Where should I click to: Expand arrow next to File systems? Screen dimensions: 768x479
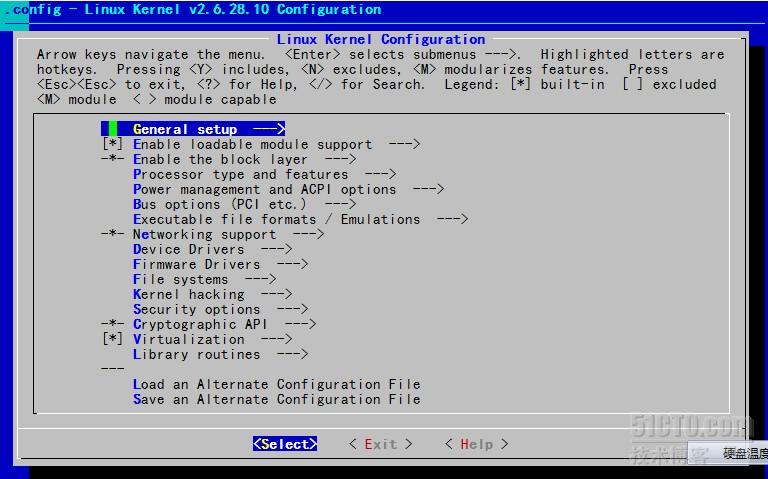coord(261,280)
